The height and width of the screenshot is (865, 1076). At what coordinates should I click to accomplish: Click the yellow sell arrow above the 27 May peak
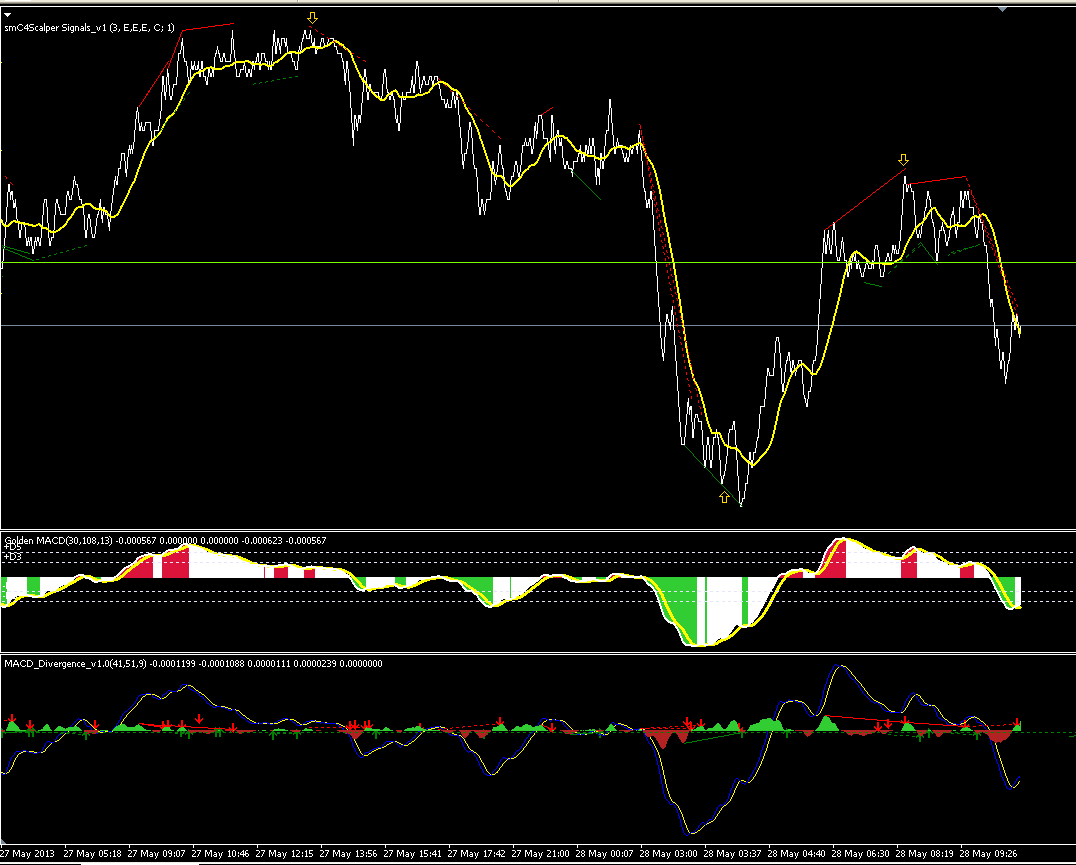[312, 17]
